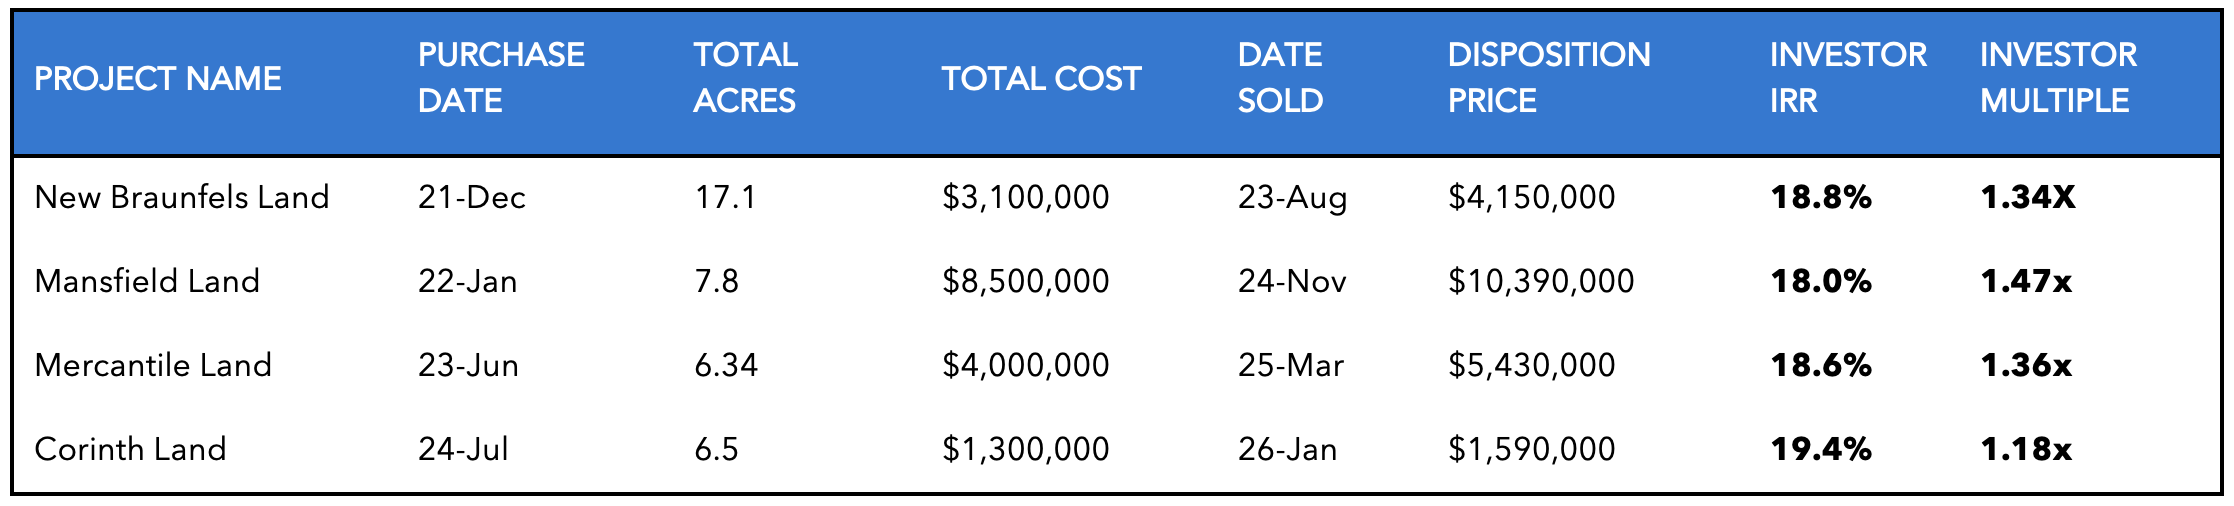
Task: Select the DISPOSITION PRICE header
Action: click(1549, 77)
